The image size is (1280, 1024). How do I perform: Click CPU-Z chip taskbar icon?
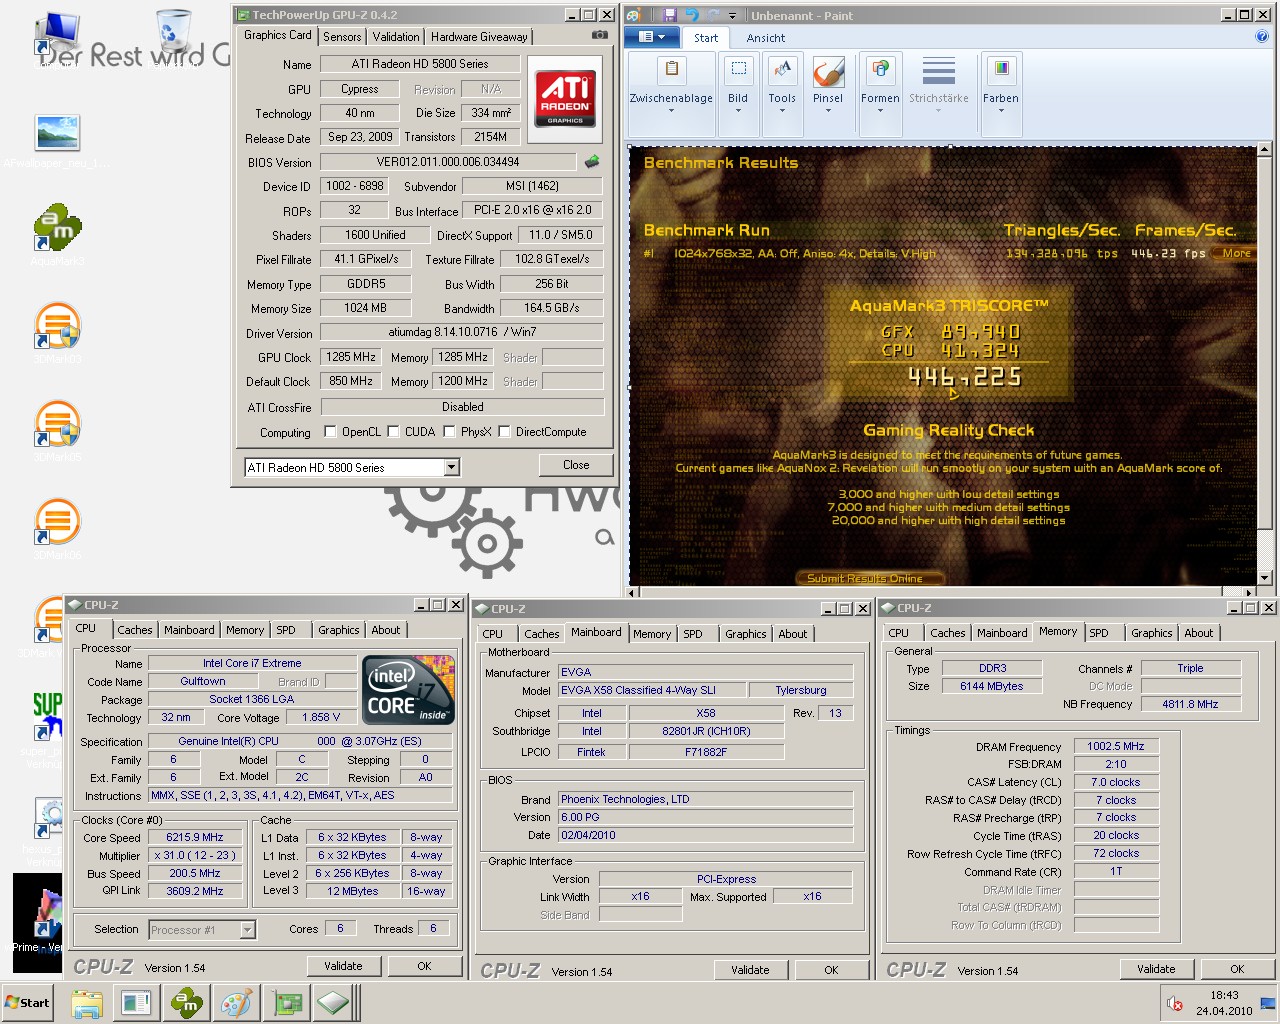coord(334,1003)
